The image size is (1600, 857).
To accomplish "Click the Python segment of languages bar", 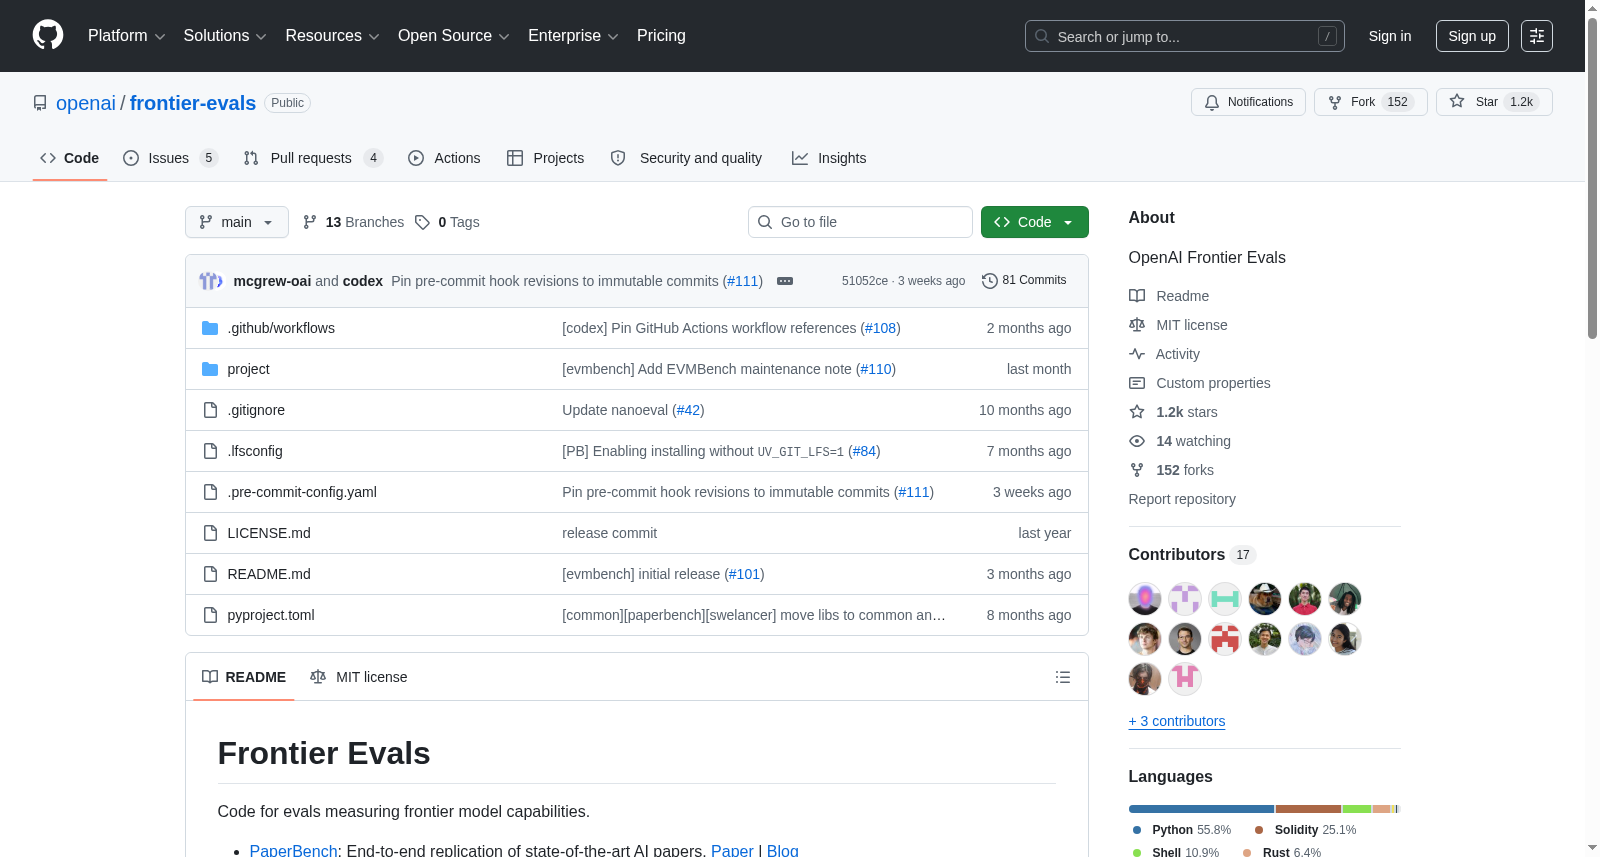I will point(1201,809).
